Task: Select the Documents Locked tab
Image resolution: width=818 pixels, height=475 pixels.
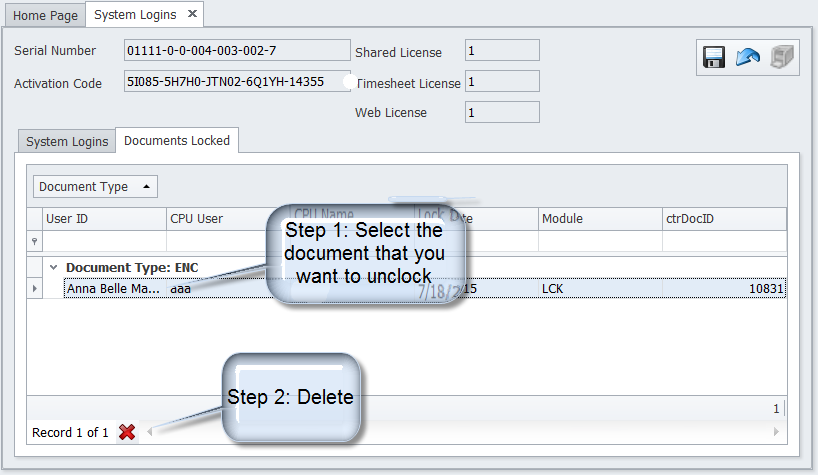Action: point(177,141)
